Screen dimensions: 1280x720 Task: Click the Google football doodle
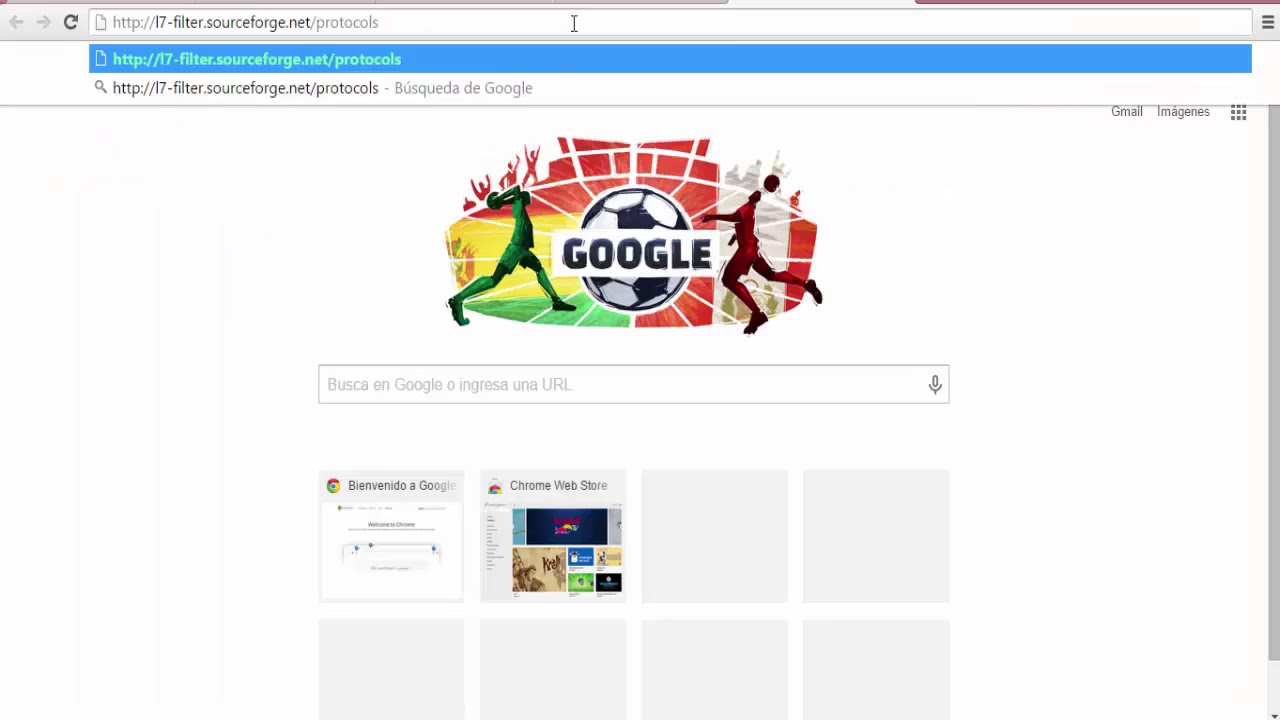point(633,235)
